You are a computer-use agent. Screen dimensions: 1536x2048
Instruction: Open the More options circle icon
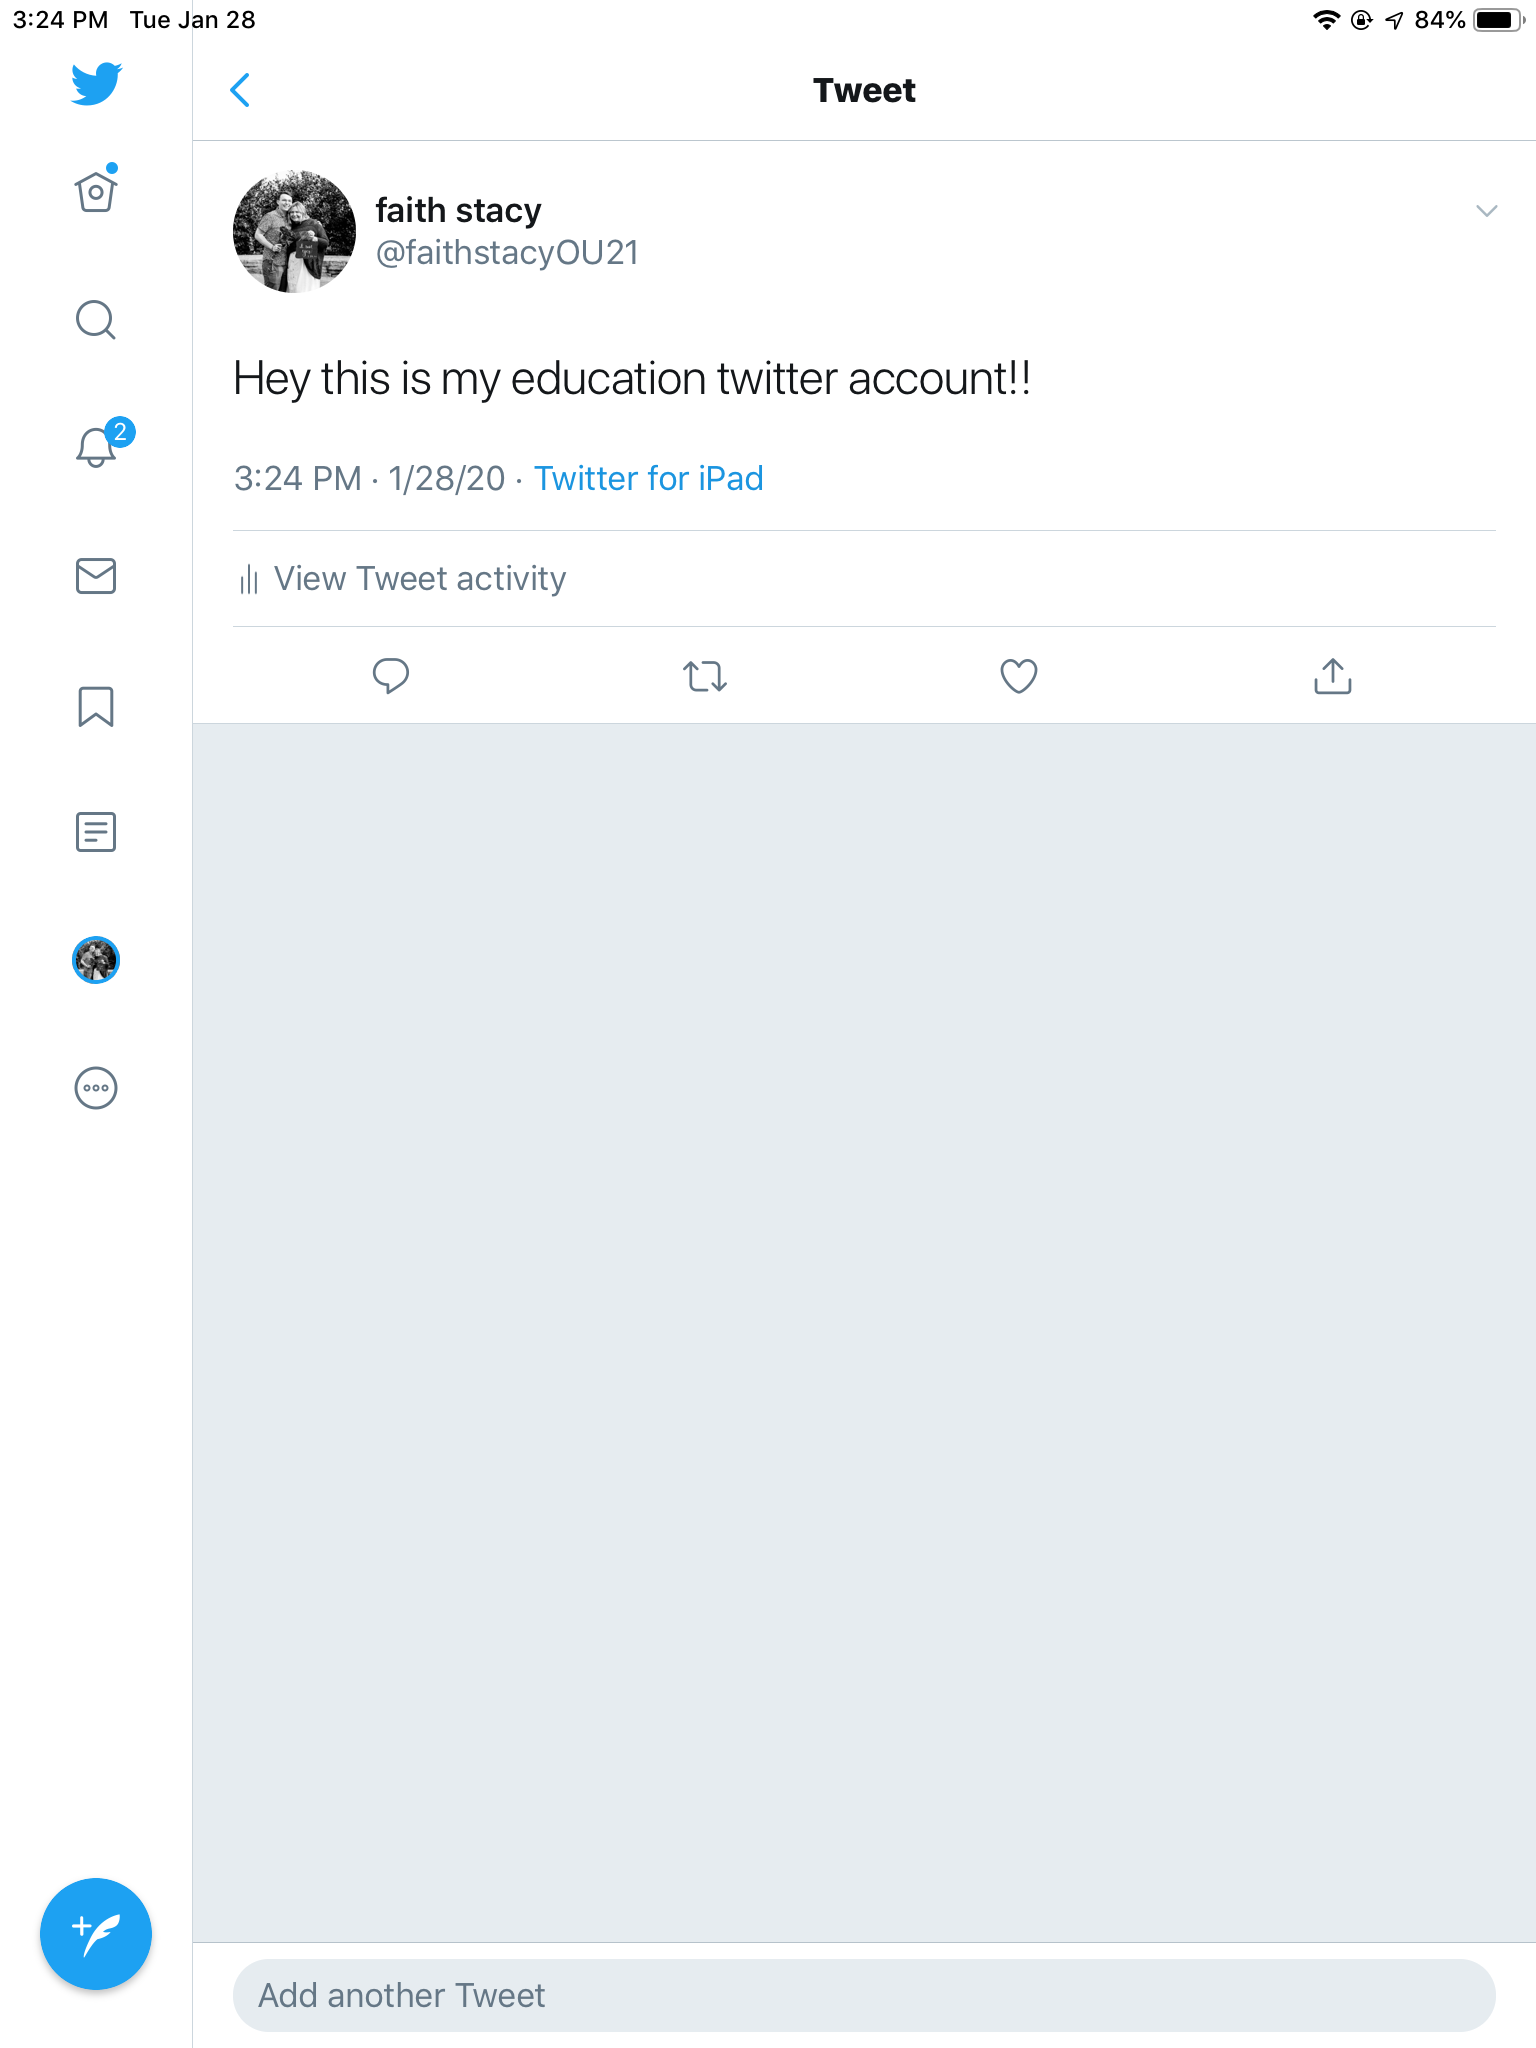96,1088
